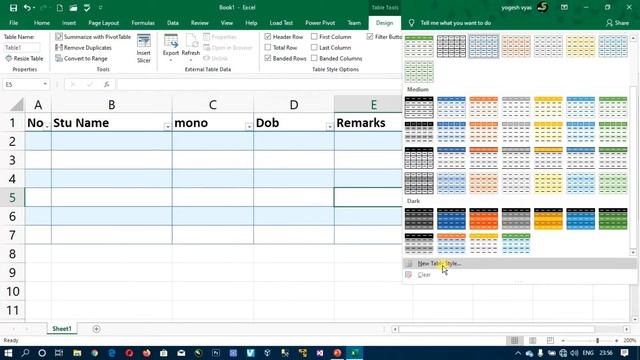This screenshot has width=640, height=360.
Task: Click Summarize with PivotTable
Action: [93, 37]
